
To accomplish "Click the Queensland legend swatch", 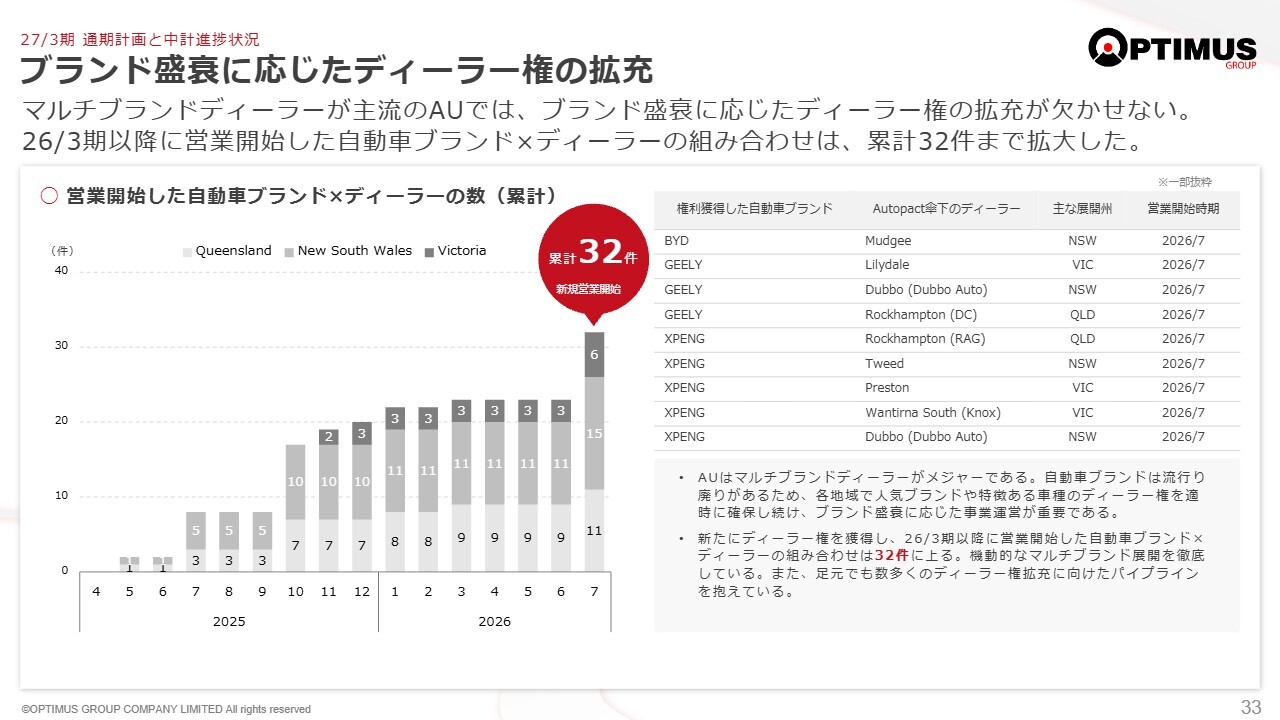I will pos(187,252).
